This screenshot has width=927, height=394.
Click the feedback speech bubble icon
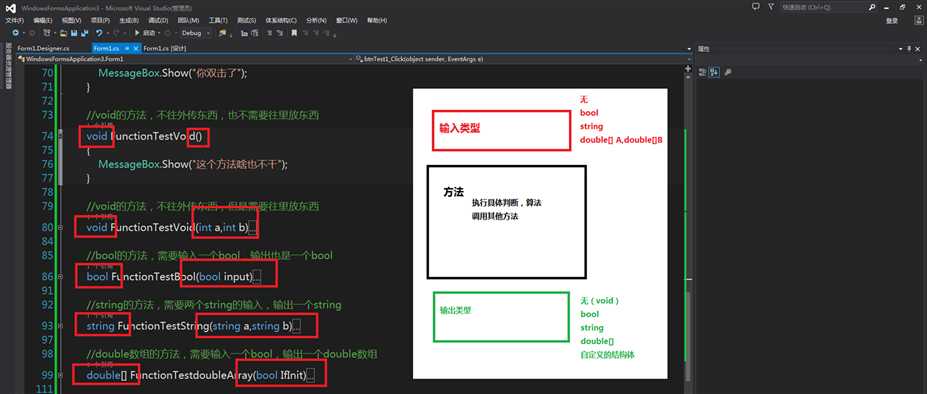(756, 7)
